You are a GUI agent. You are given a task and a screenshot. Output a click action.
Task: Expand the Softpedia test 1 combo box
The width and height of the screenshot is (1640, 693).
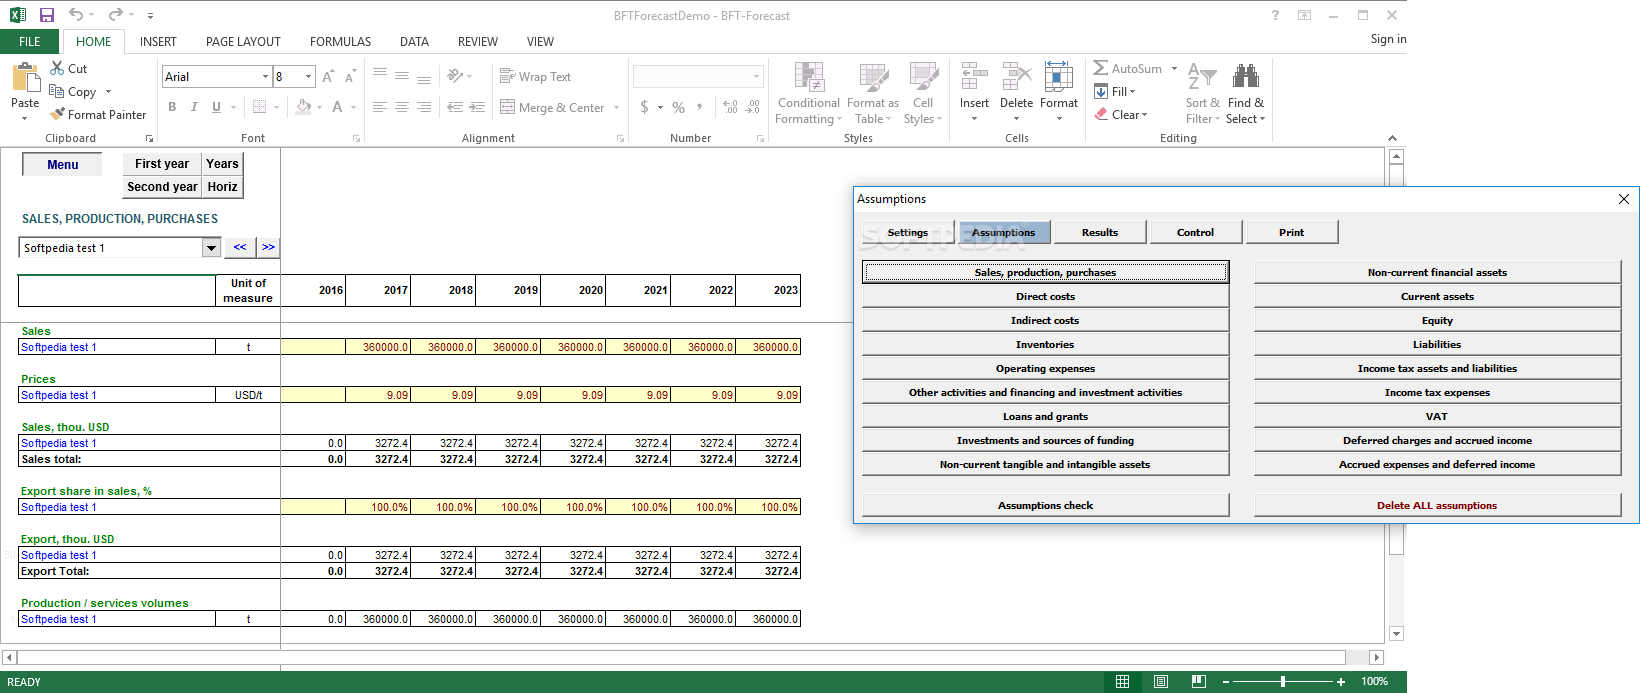(x=211, y=248)
